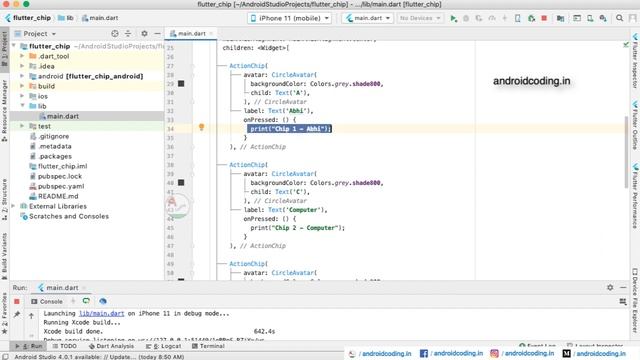Click the up arrow in Run console

(x=31, y=315)
